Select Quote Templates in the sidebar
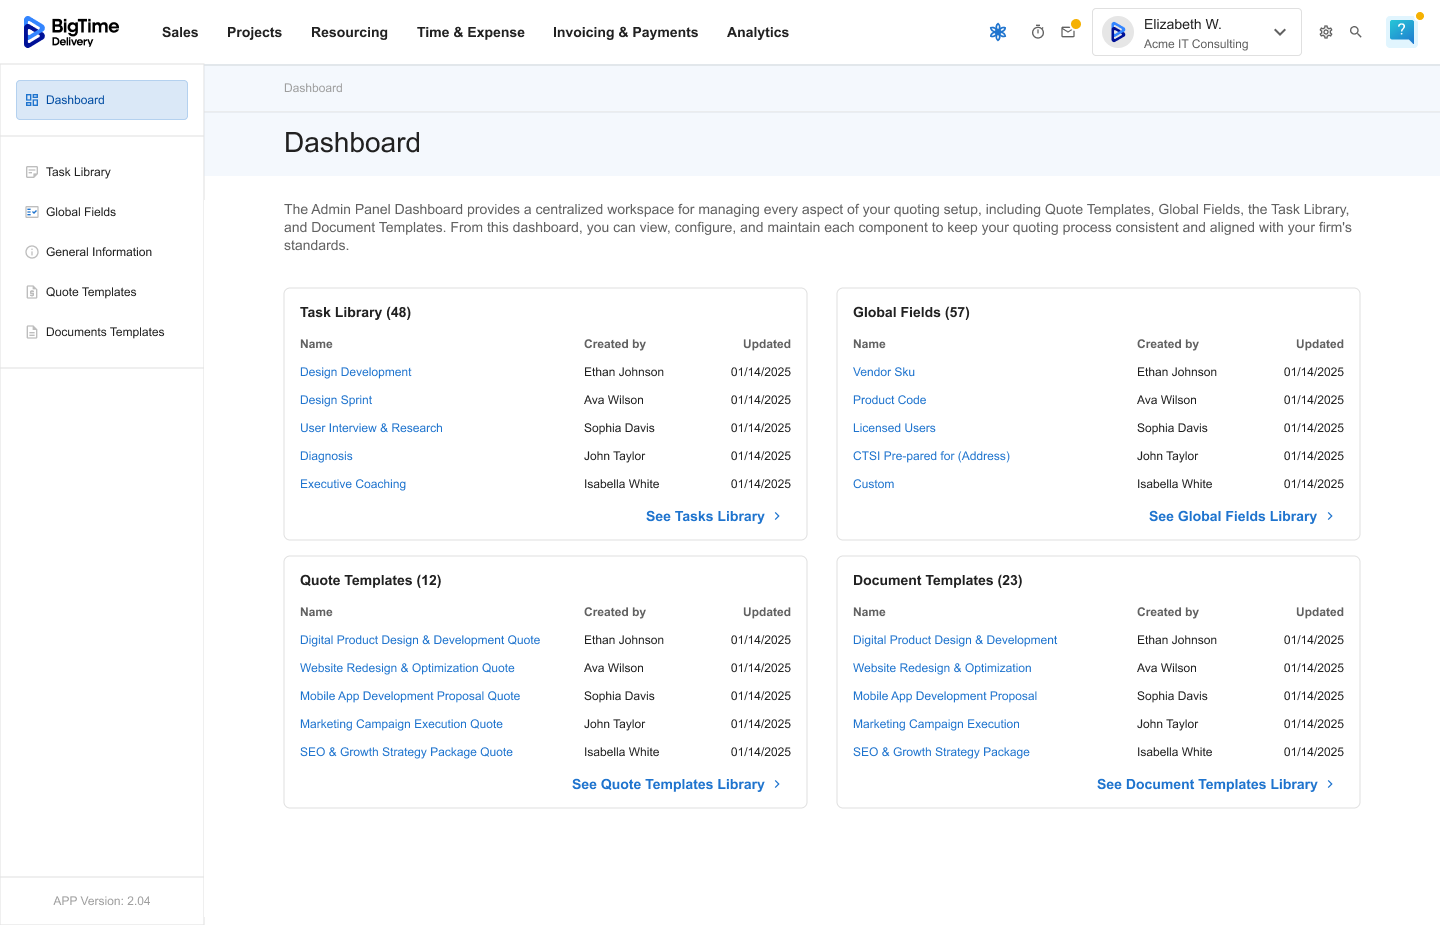Screen dimensions: 1440x925 (x=91, y=292)
